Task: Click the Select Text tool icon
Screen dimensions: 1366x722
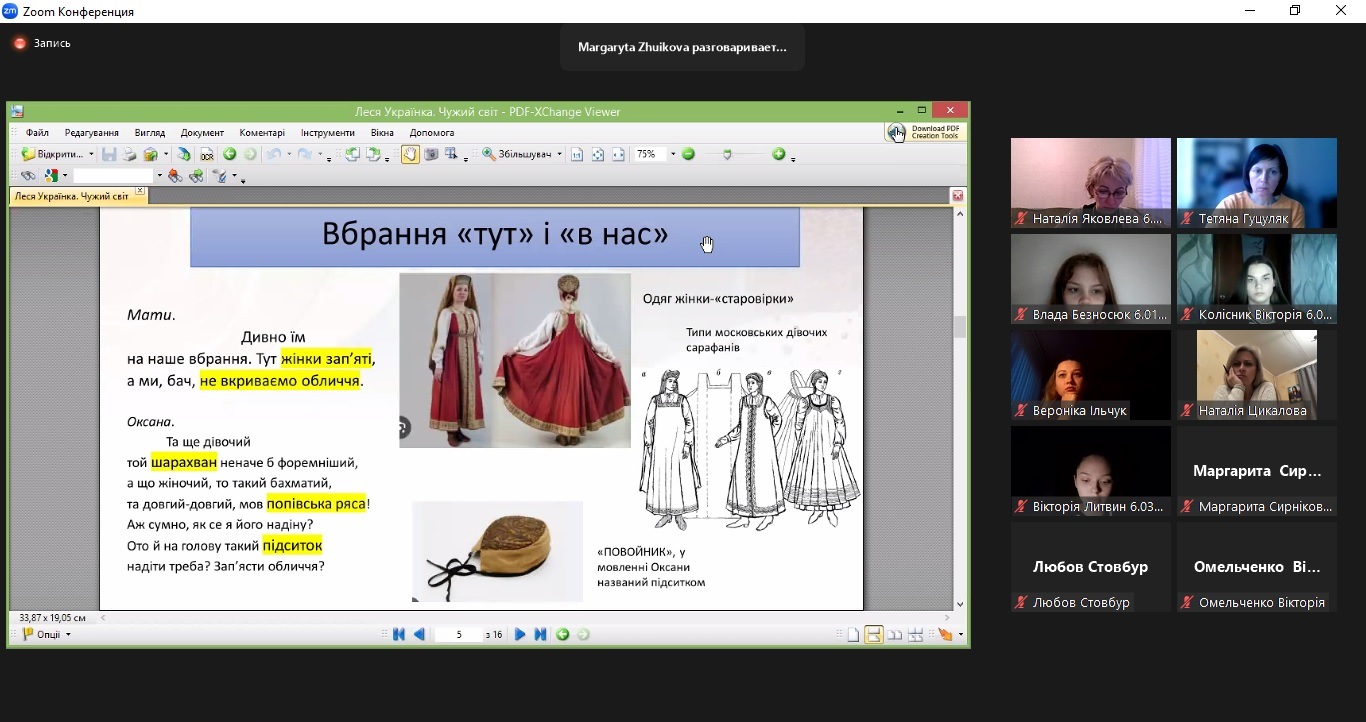Action: (x=451, y=154)
